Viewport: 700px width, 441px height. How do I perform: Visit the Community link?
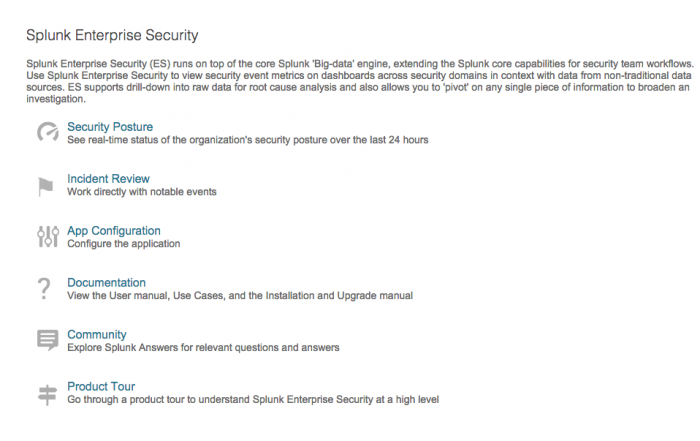(97, 335)
